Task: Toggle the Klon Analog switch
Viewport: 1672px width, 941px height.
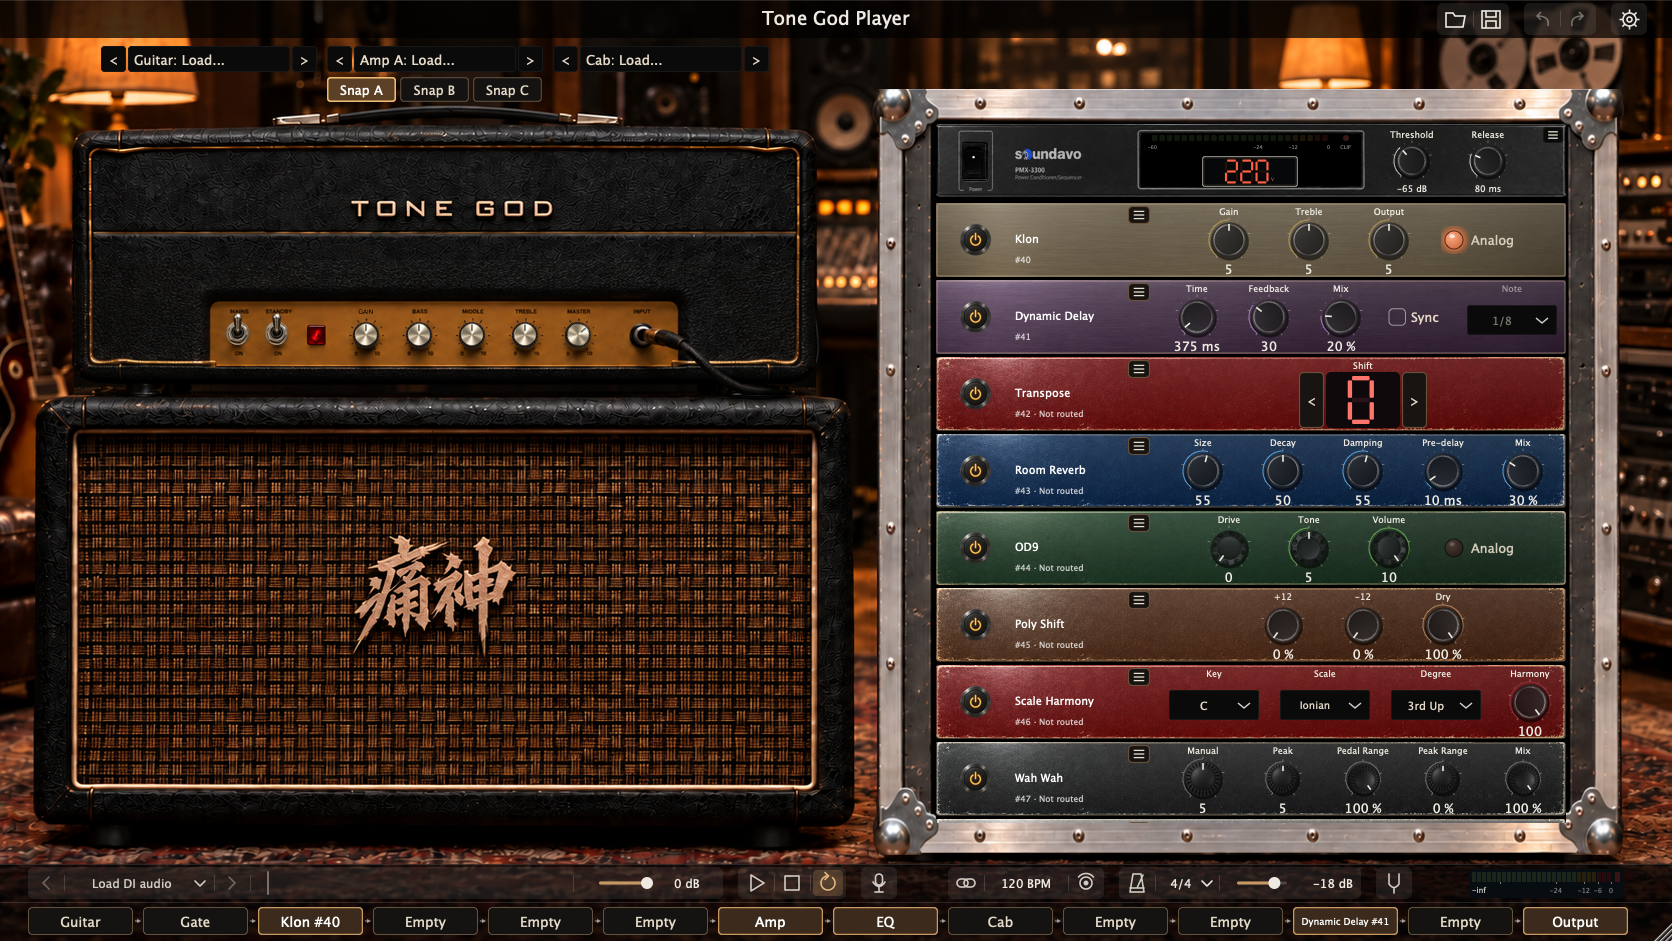Action: (1454, 240)
